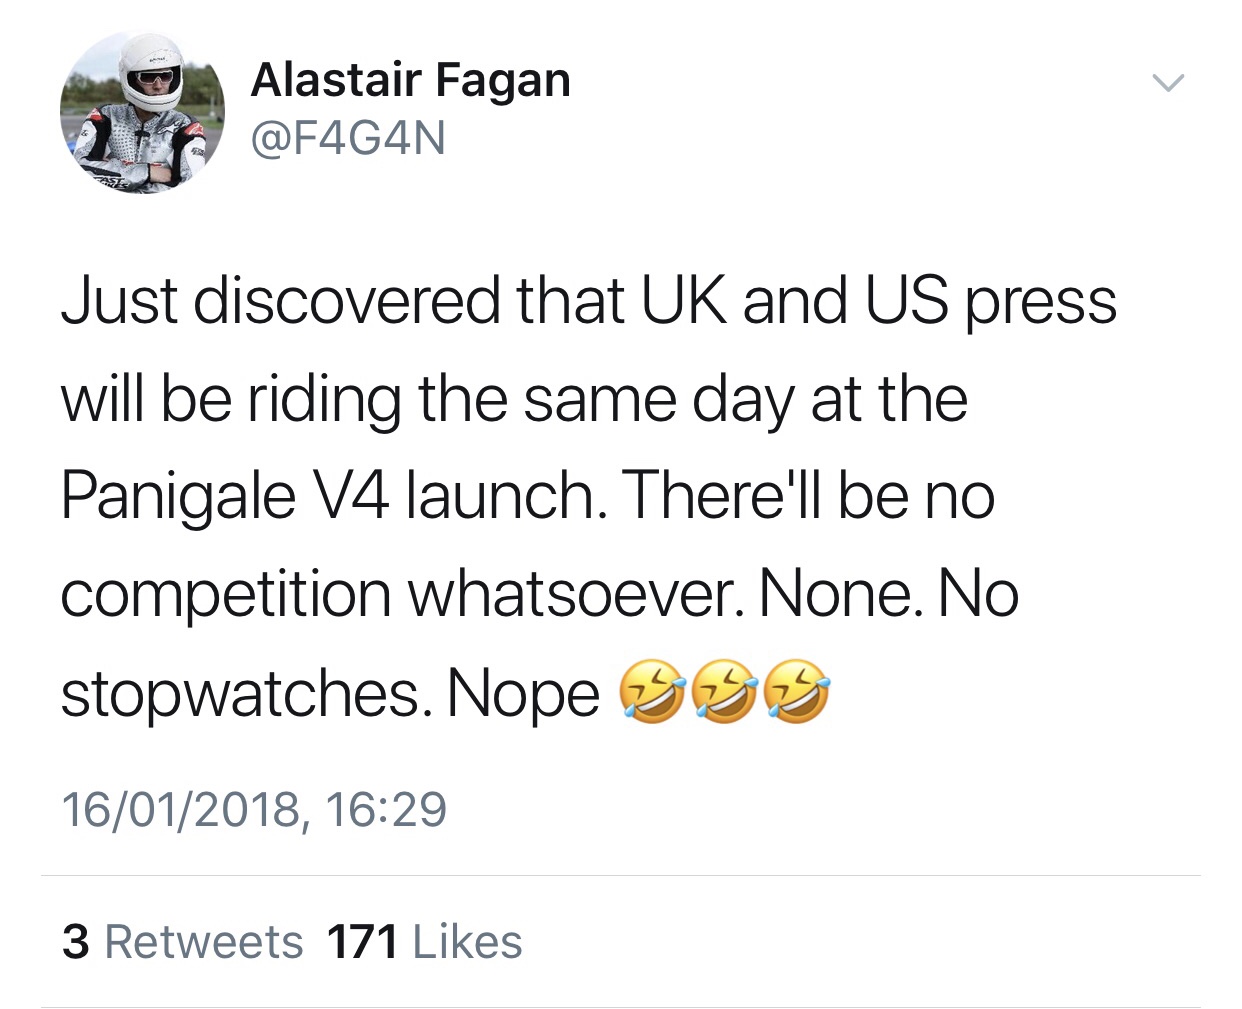Click the words "Panigale V4" in tweet
The width and height of the screenshot is (1242, 1009).
[228, 497]
